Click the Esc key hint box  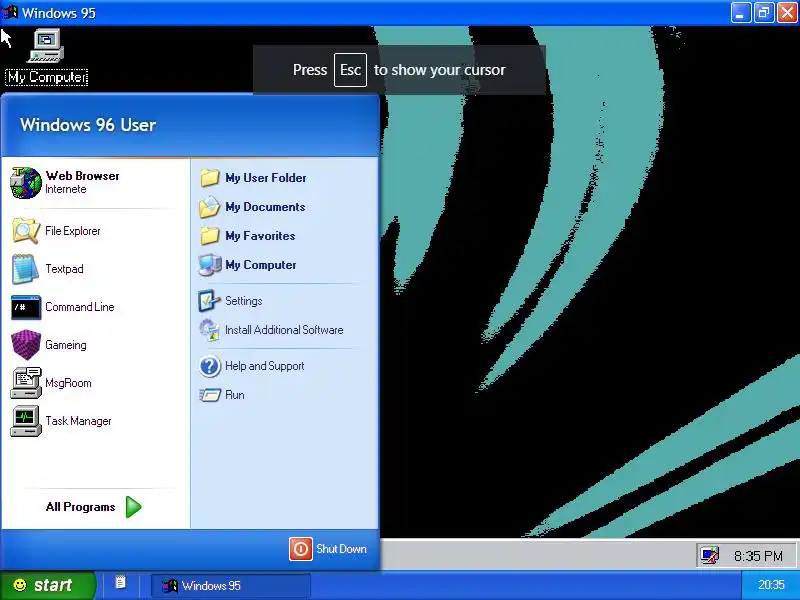(350, 70)
